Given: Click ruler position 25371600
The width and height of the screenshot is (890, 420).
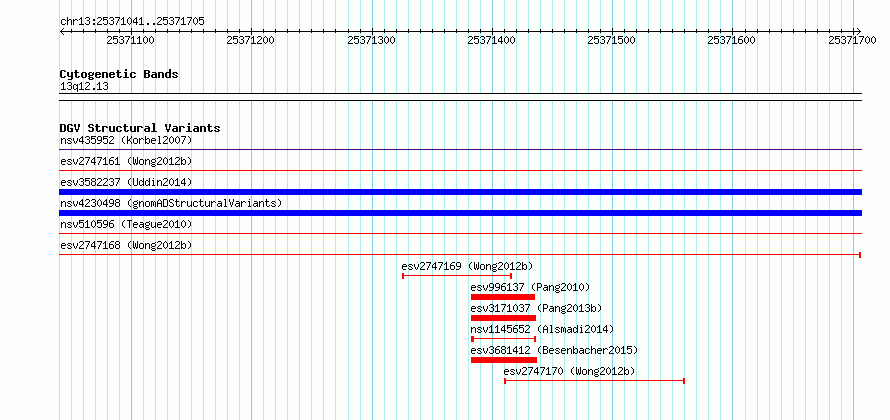Looking at the screenshot, I should [x=732, y=40].
